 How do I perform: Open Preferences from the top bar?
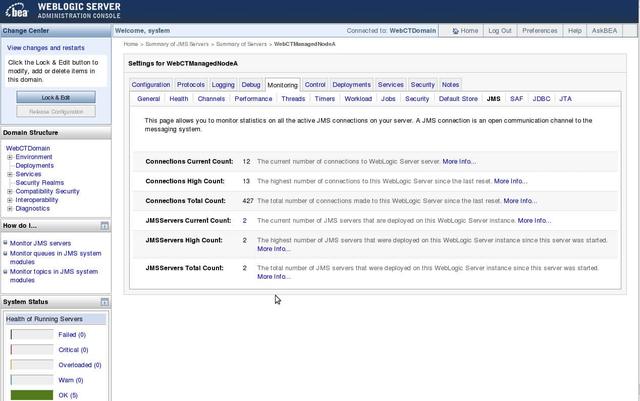pyautogui.click(x=539, y=31)
